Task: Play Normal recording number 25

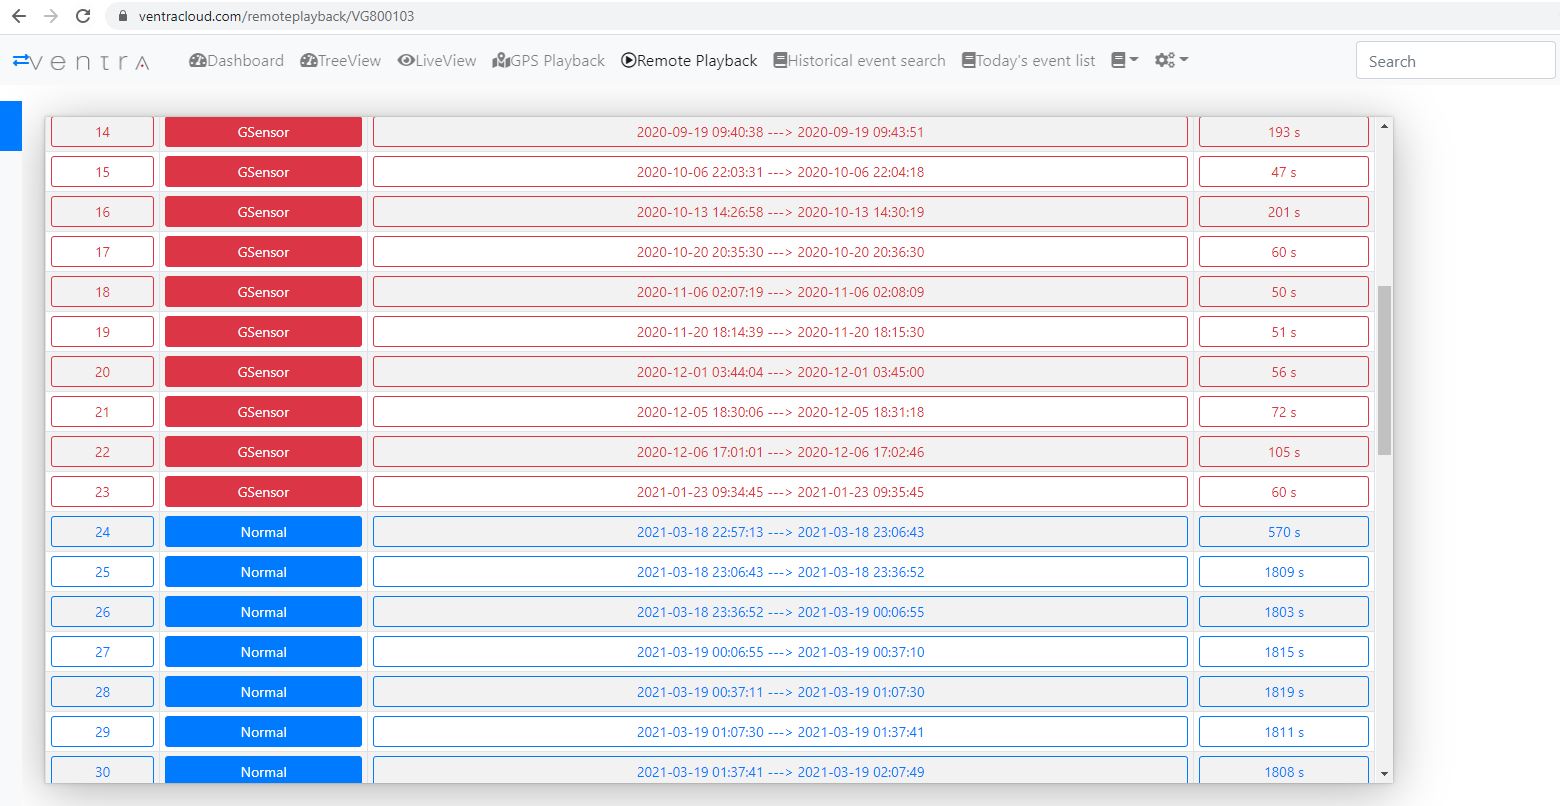Action: pos(263,572)
